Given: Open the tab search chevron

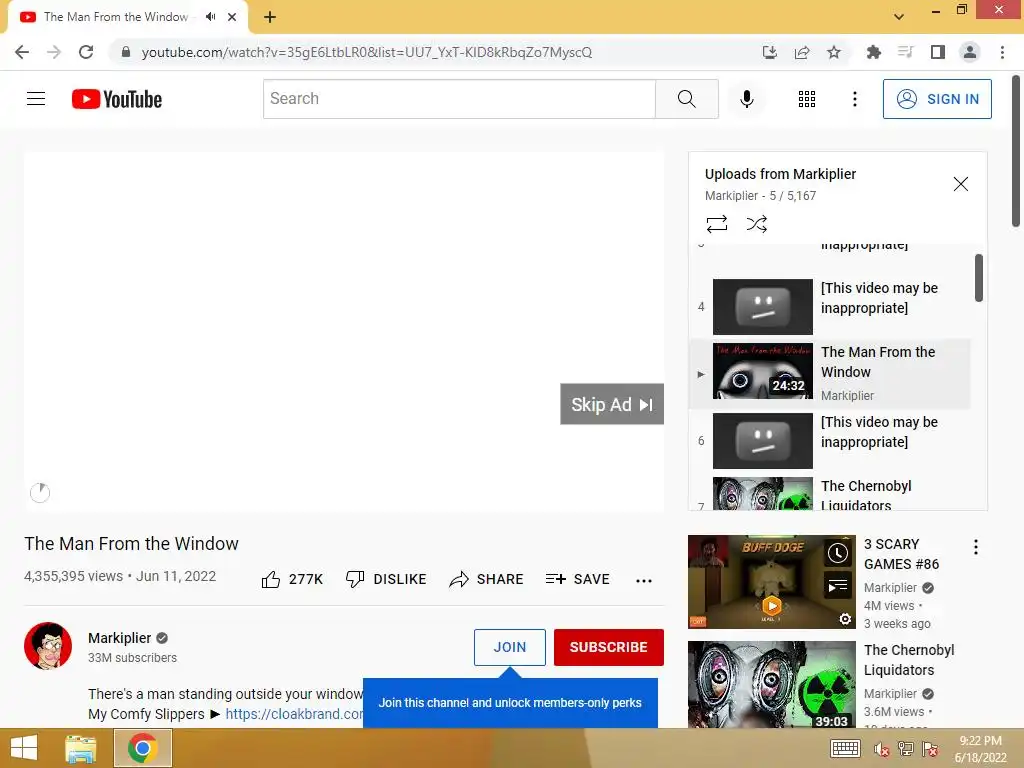Looking at the screenshot, I should click(899, 17).
